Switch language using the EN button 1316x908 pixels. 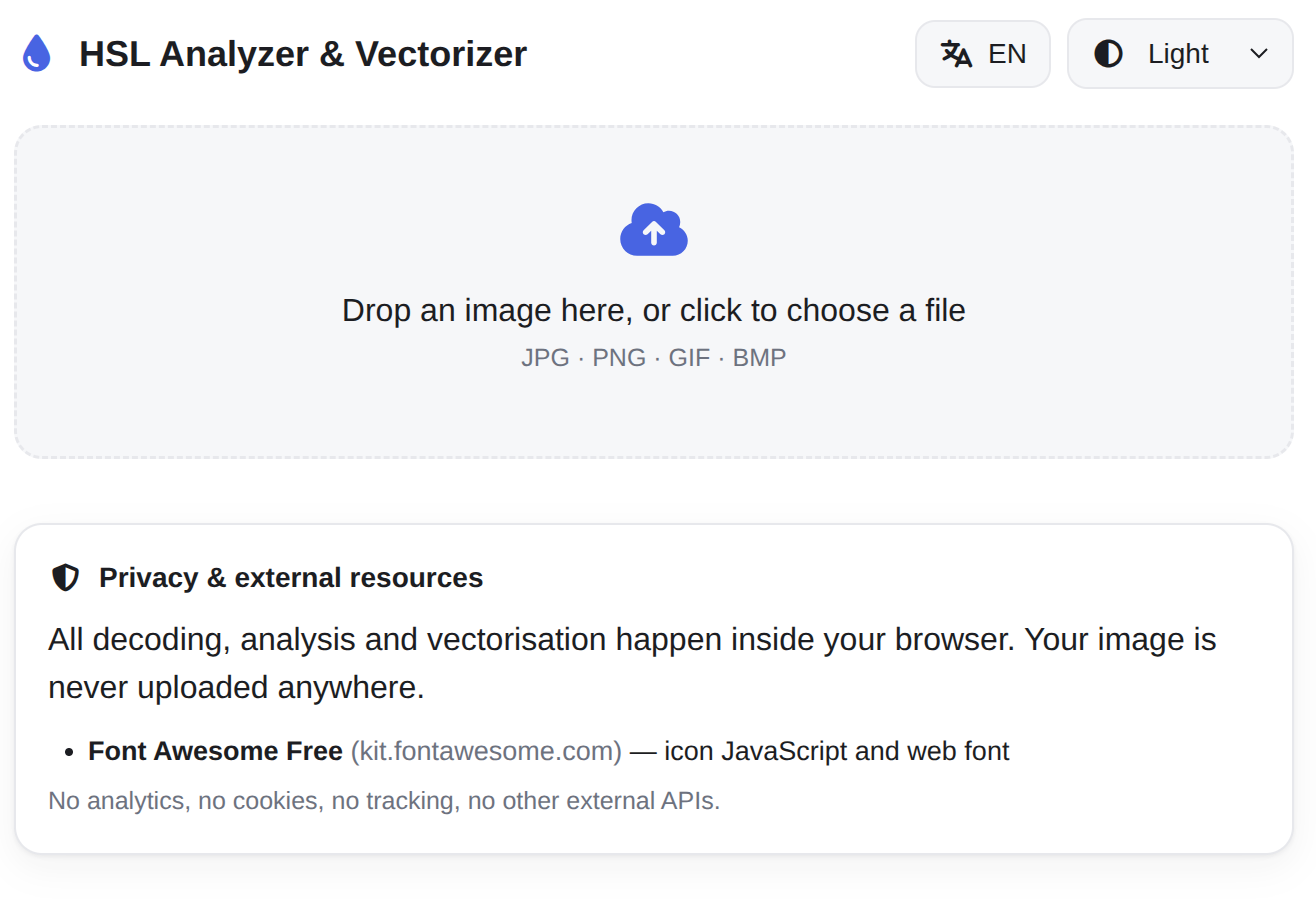[x=983, y=54]
